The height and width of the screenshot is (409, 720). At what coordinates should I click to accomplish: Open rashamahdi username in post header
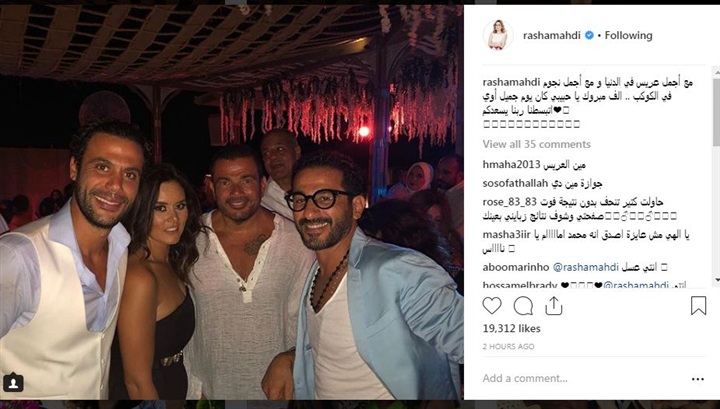(551, 35)
